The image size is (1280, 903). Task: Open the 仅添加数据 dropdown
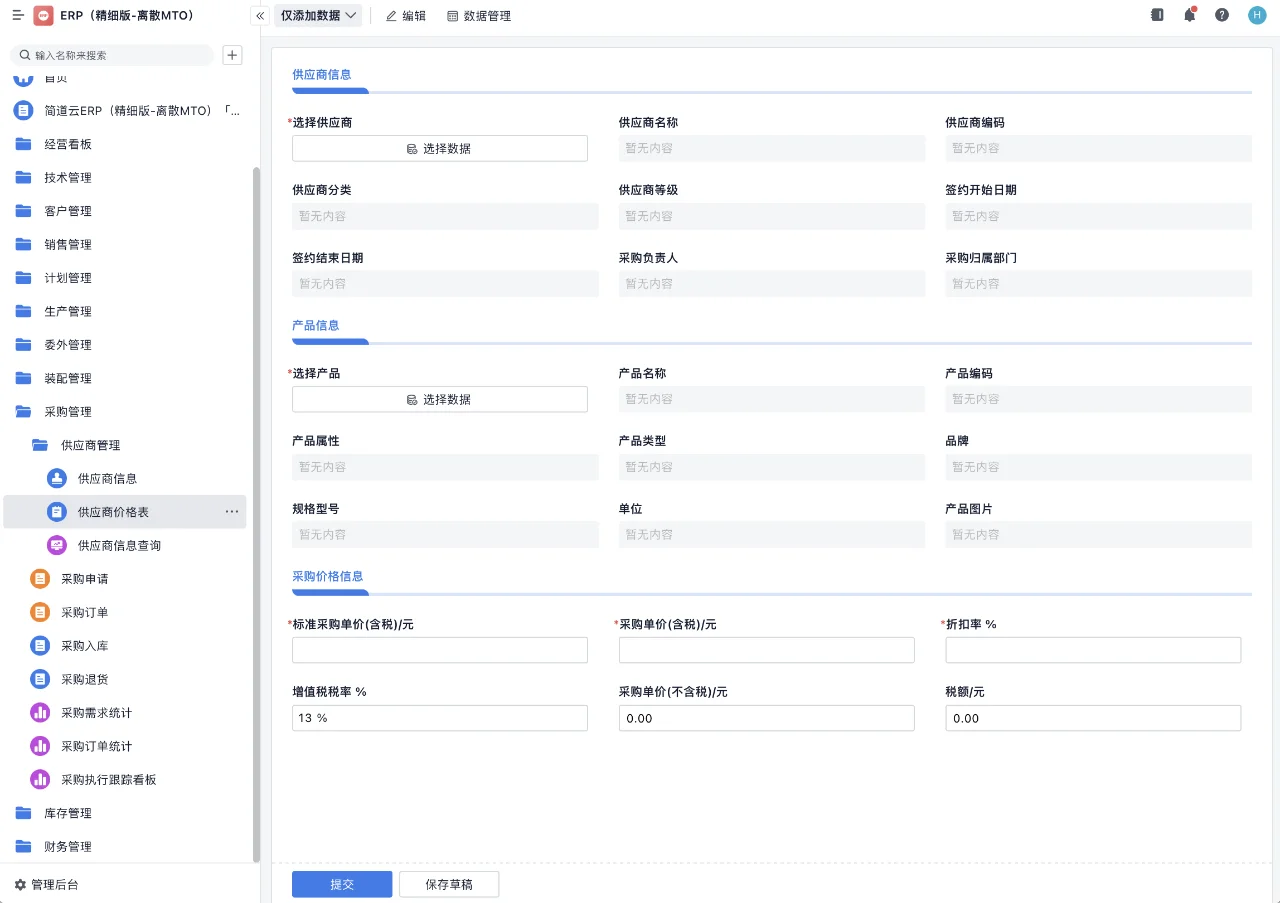point(317,15)
